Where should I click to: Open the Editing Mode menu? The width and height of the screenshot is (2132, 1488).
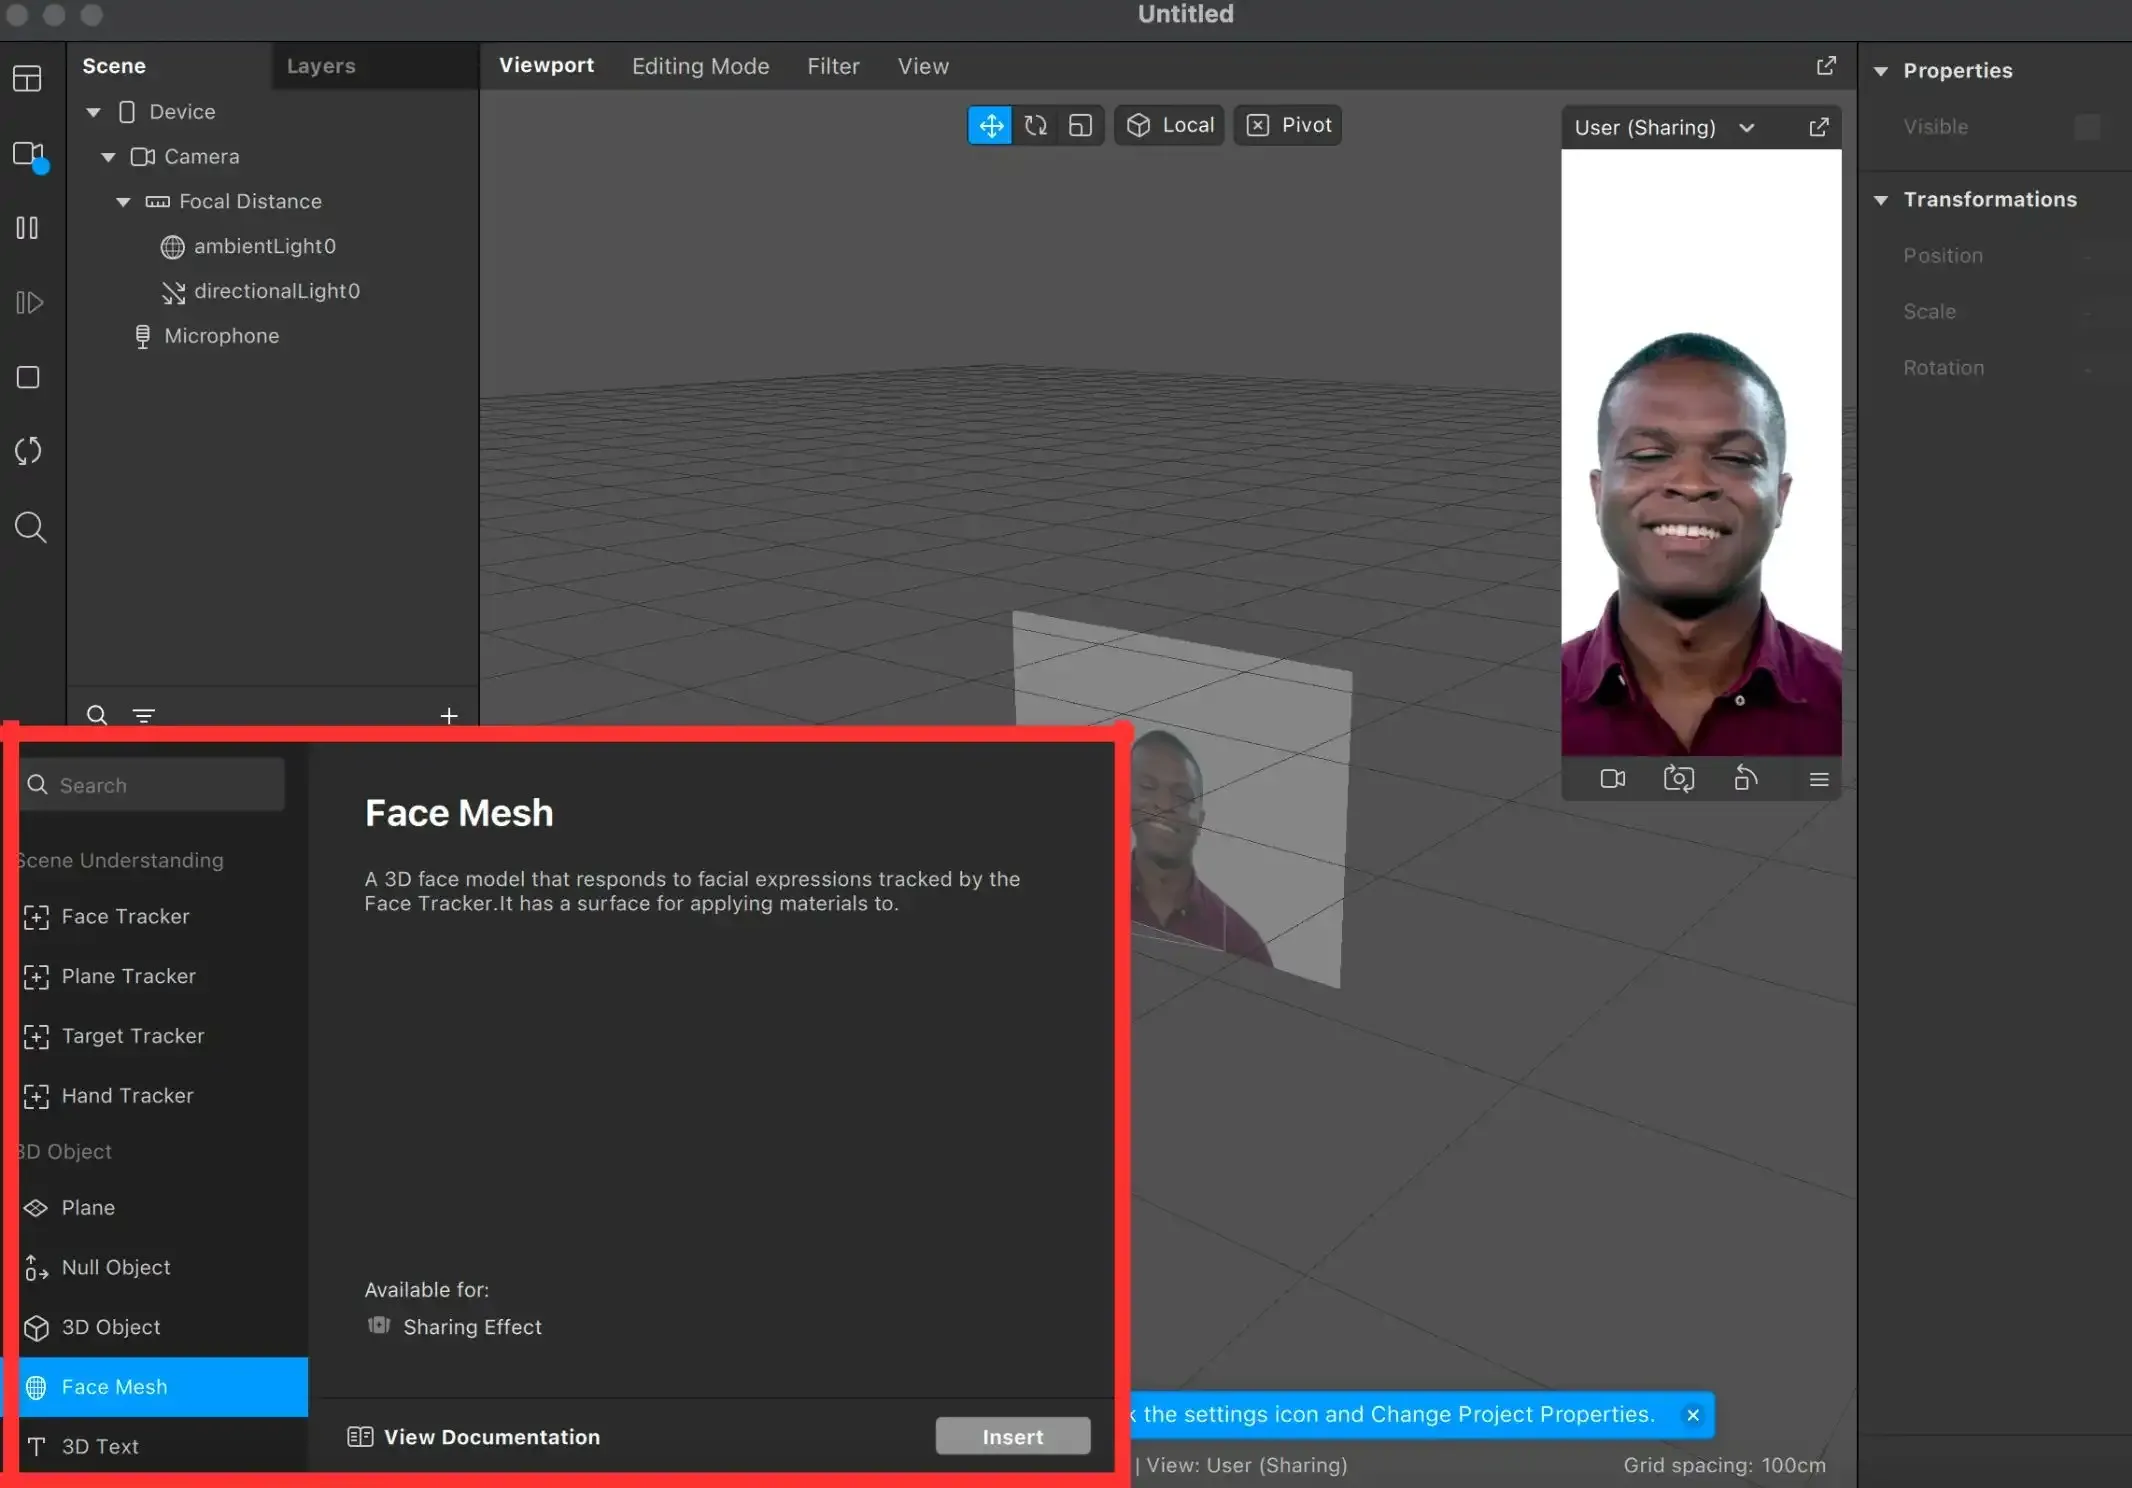tap(700, 66)
